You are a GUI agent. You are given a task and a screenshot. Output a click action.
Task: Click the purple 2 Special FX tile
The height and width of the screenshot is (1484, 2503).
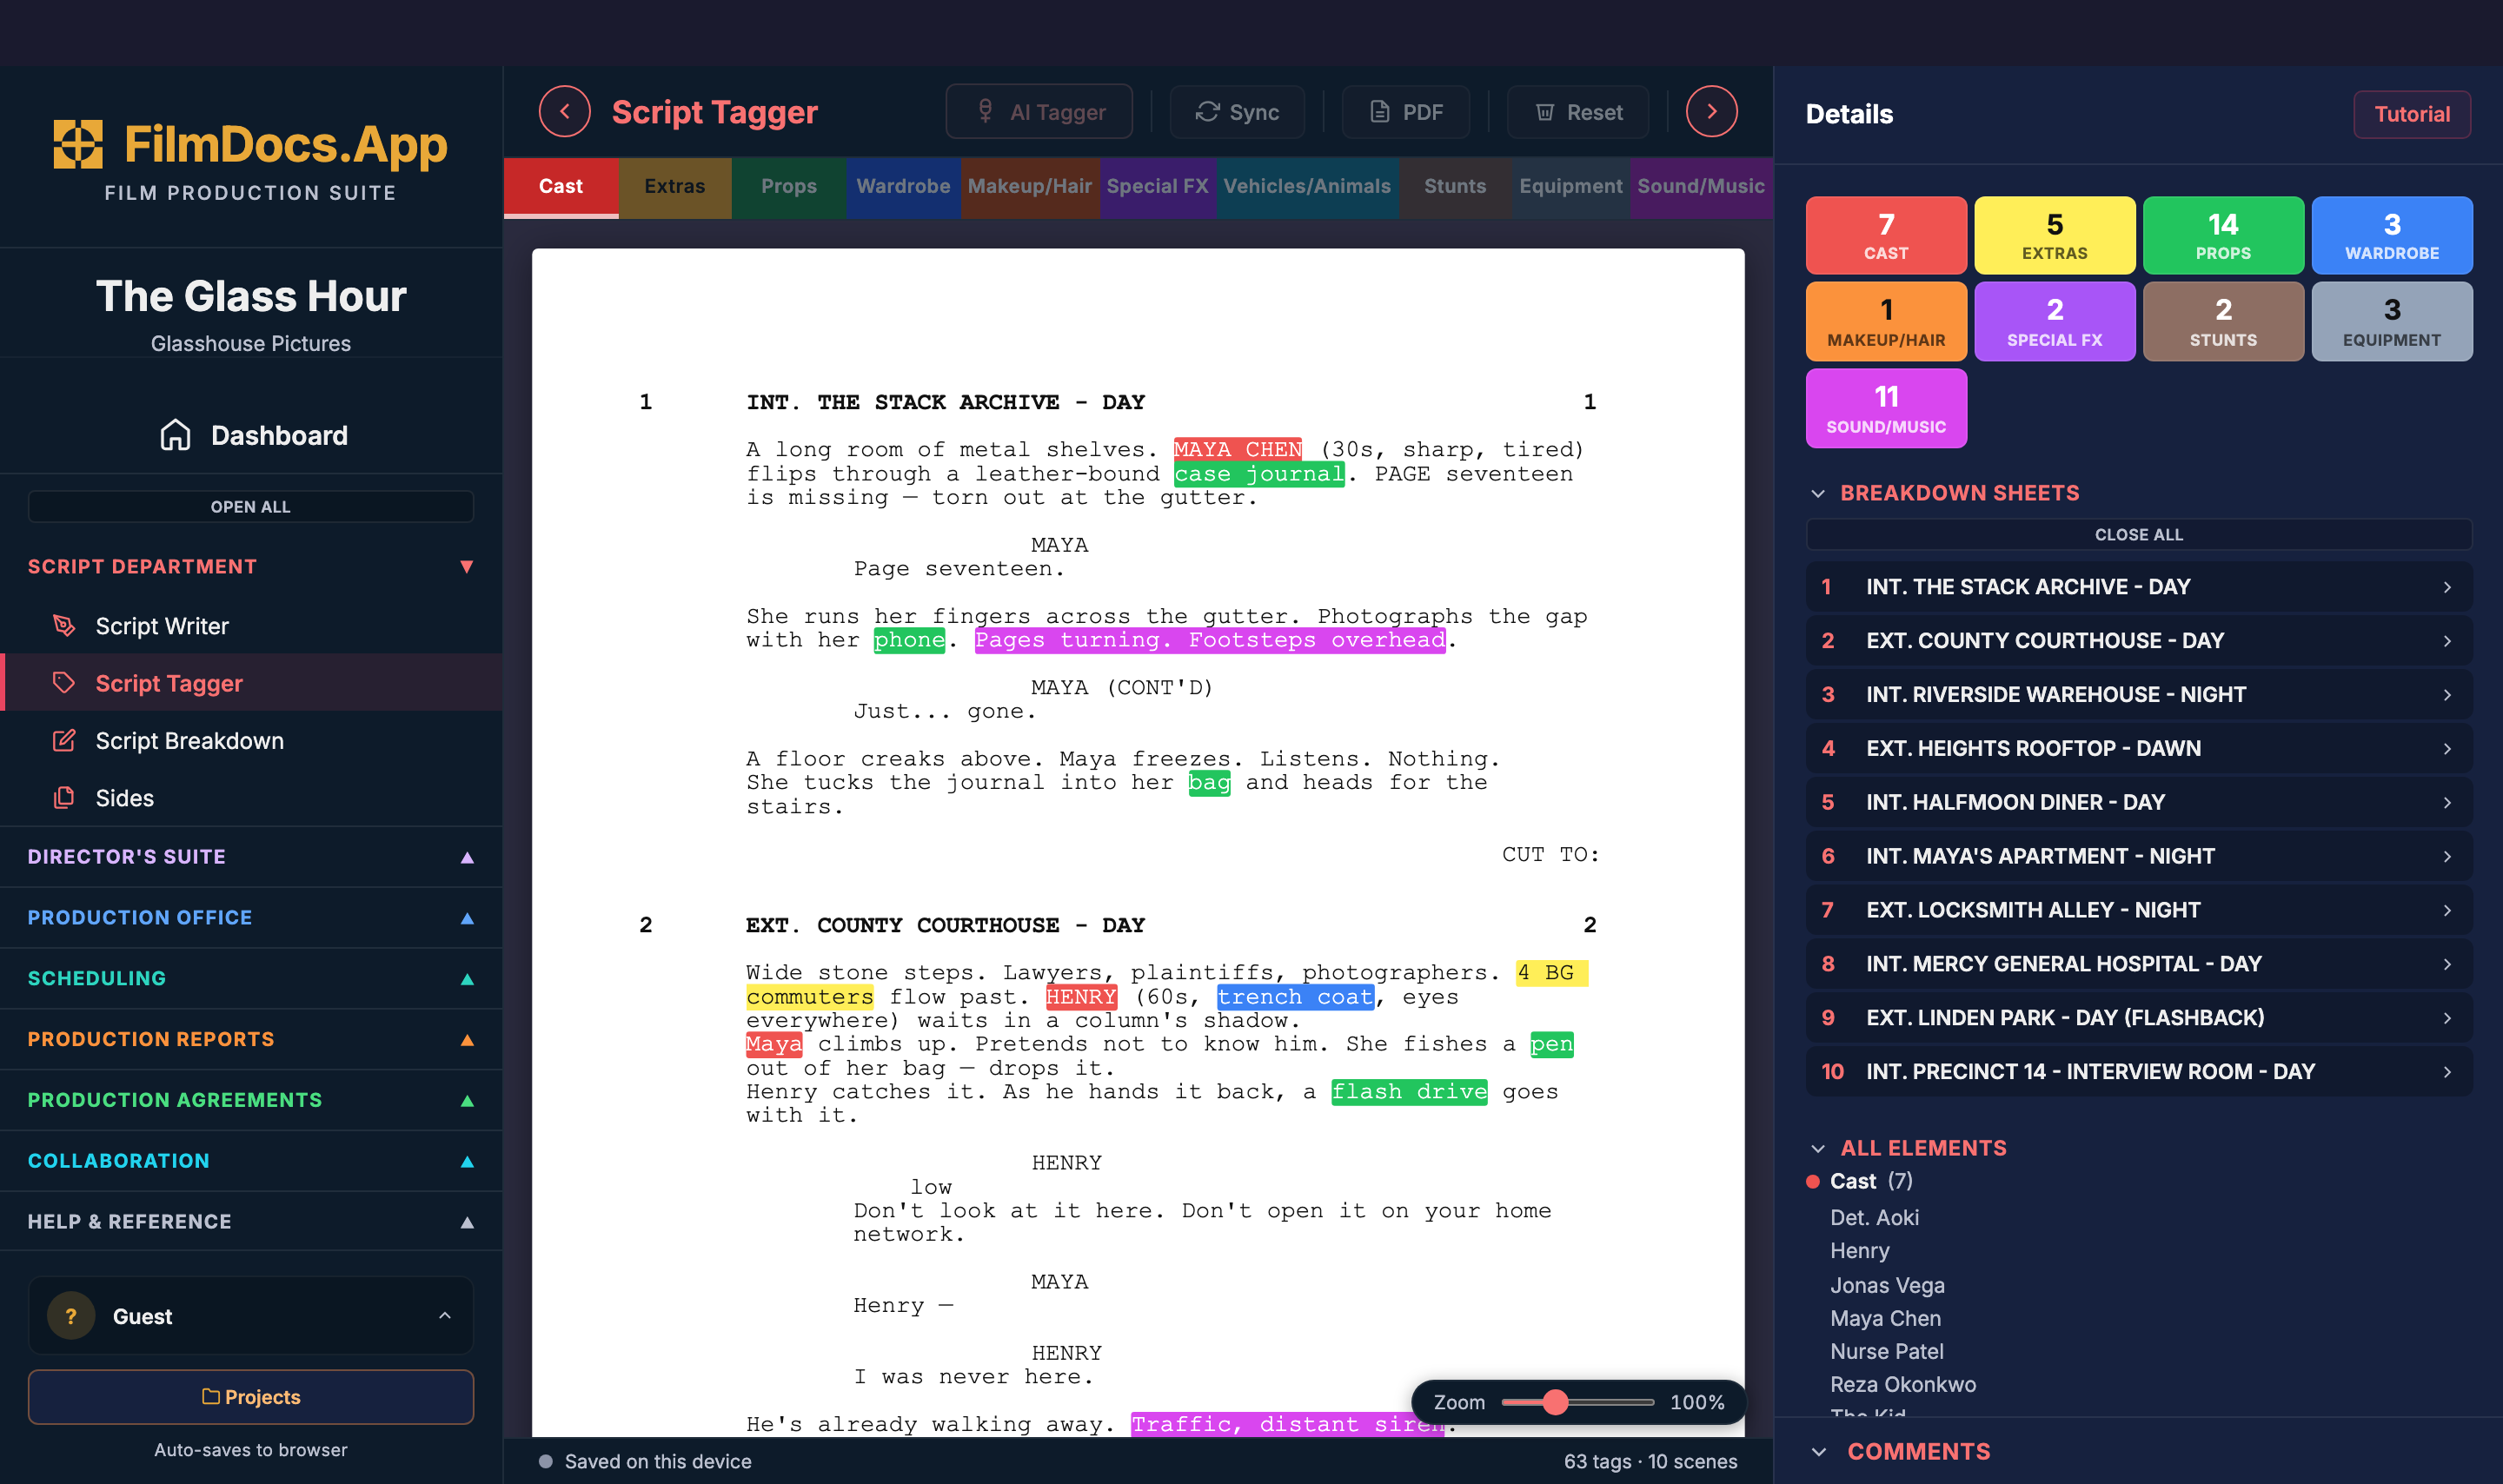2055,321
